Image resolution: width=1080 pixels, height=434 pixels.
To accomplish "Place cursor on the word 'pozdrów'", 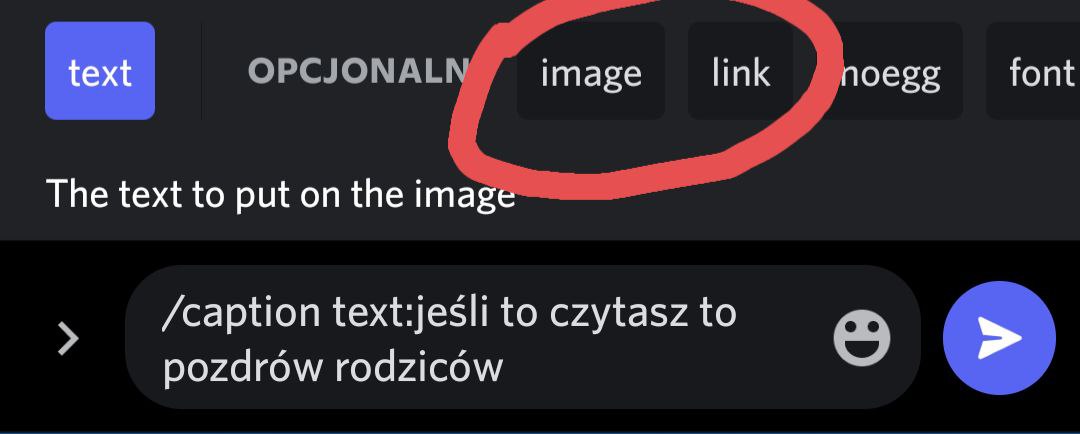I will point(243,368).
